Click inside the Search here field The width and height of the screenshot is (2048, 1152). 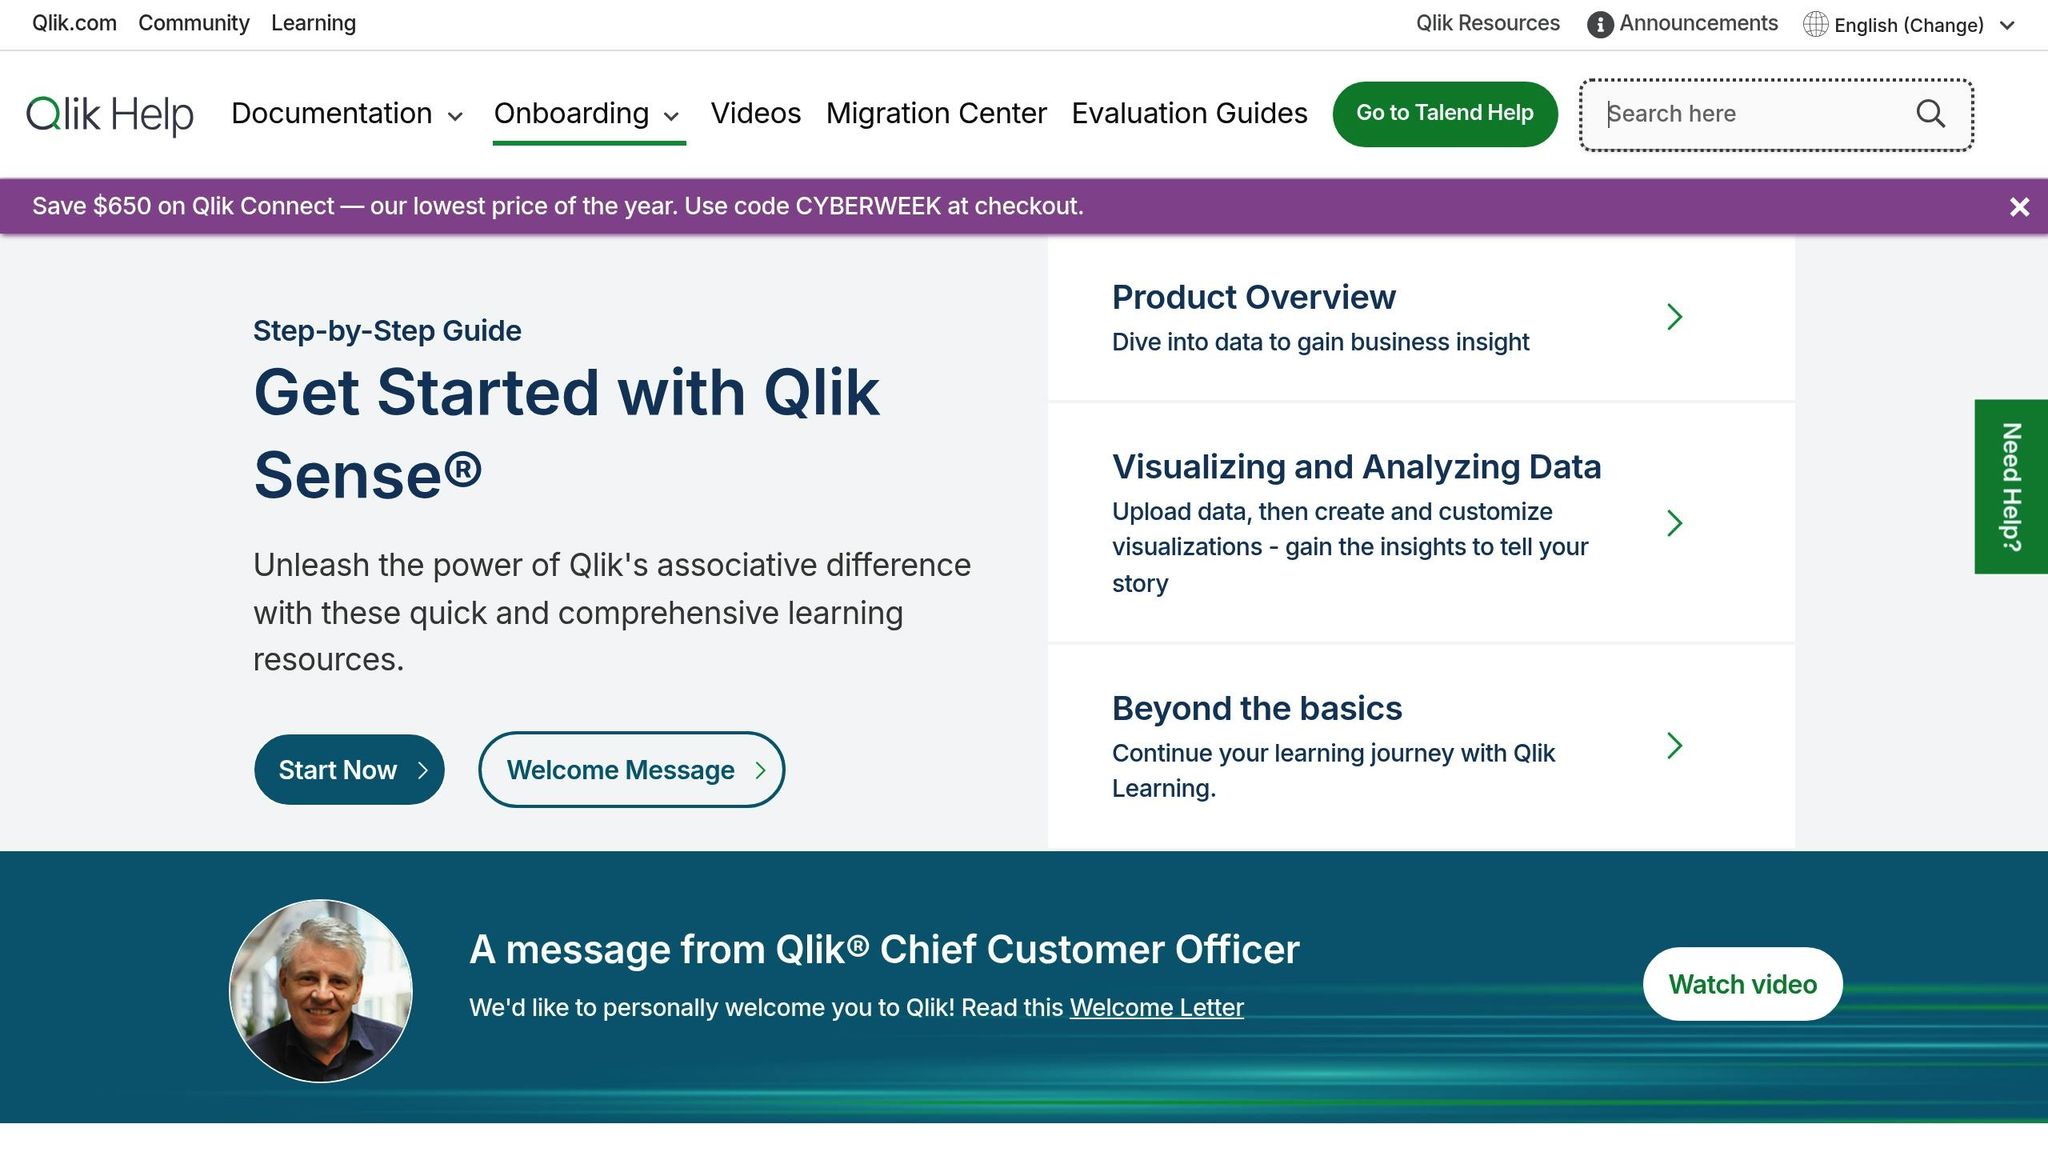[x=1750, y=113]
